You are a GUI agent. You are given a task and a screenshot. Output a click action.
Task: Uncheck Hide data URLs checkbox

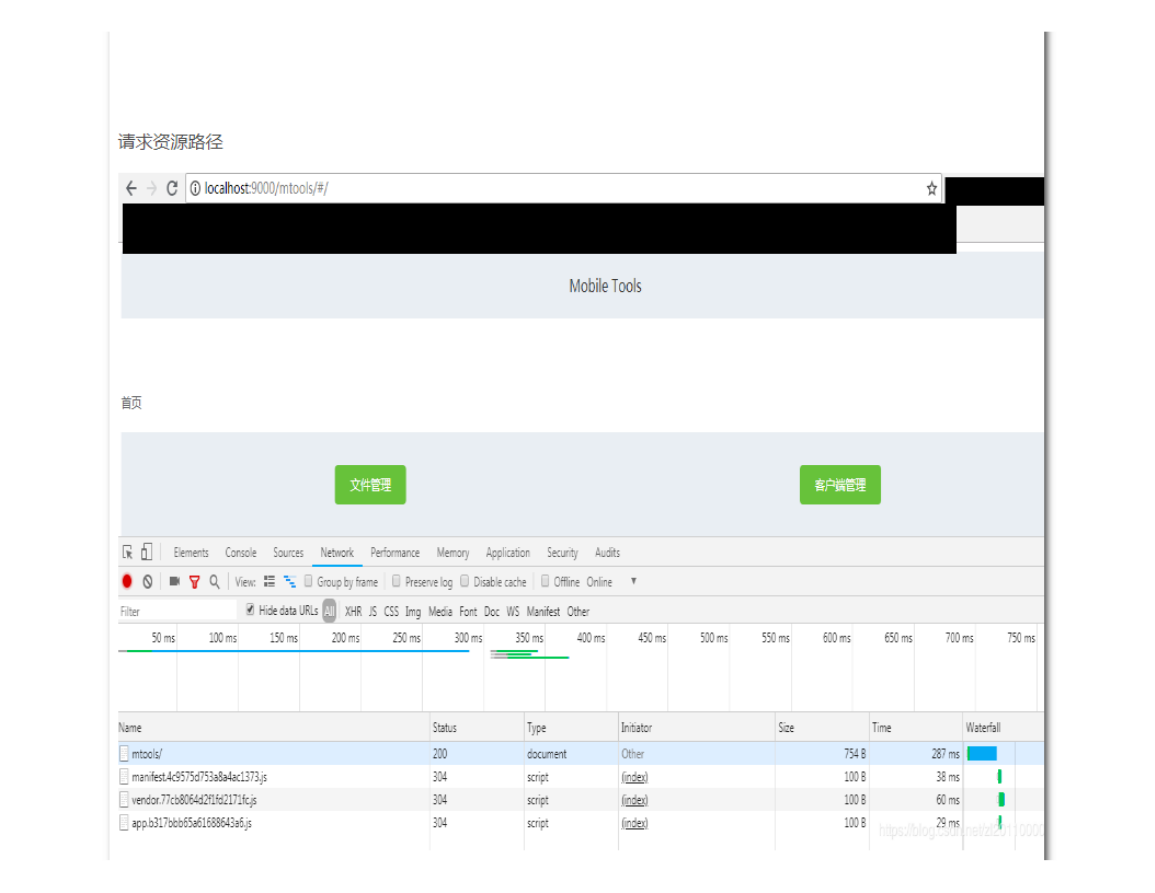click(x=250, y=609)
